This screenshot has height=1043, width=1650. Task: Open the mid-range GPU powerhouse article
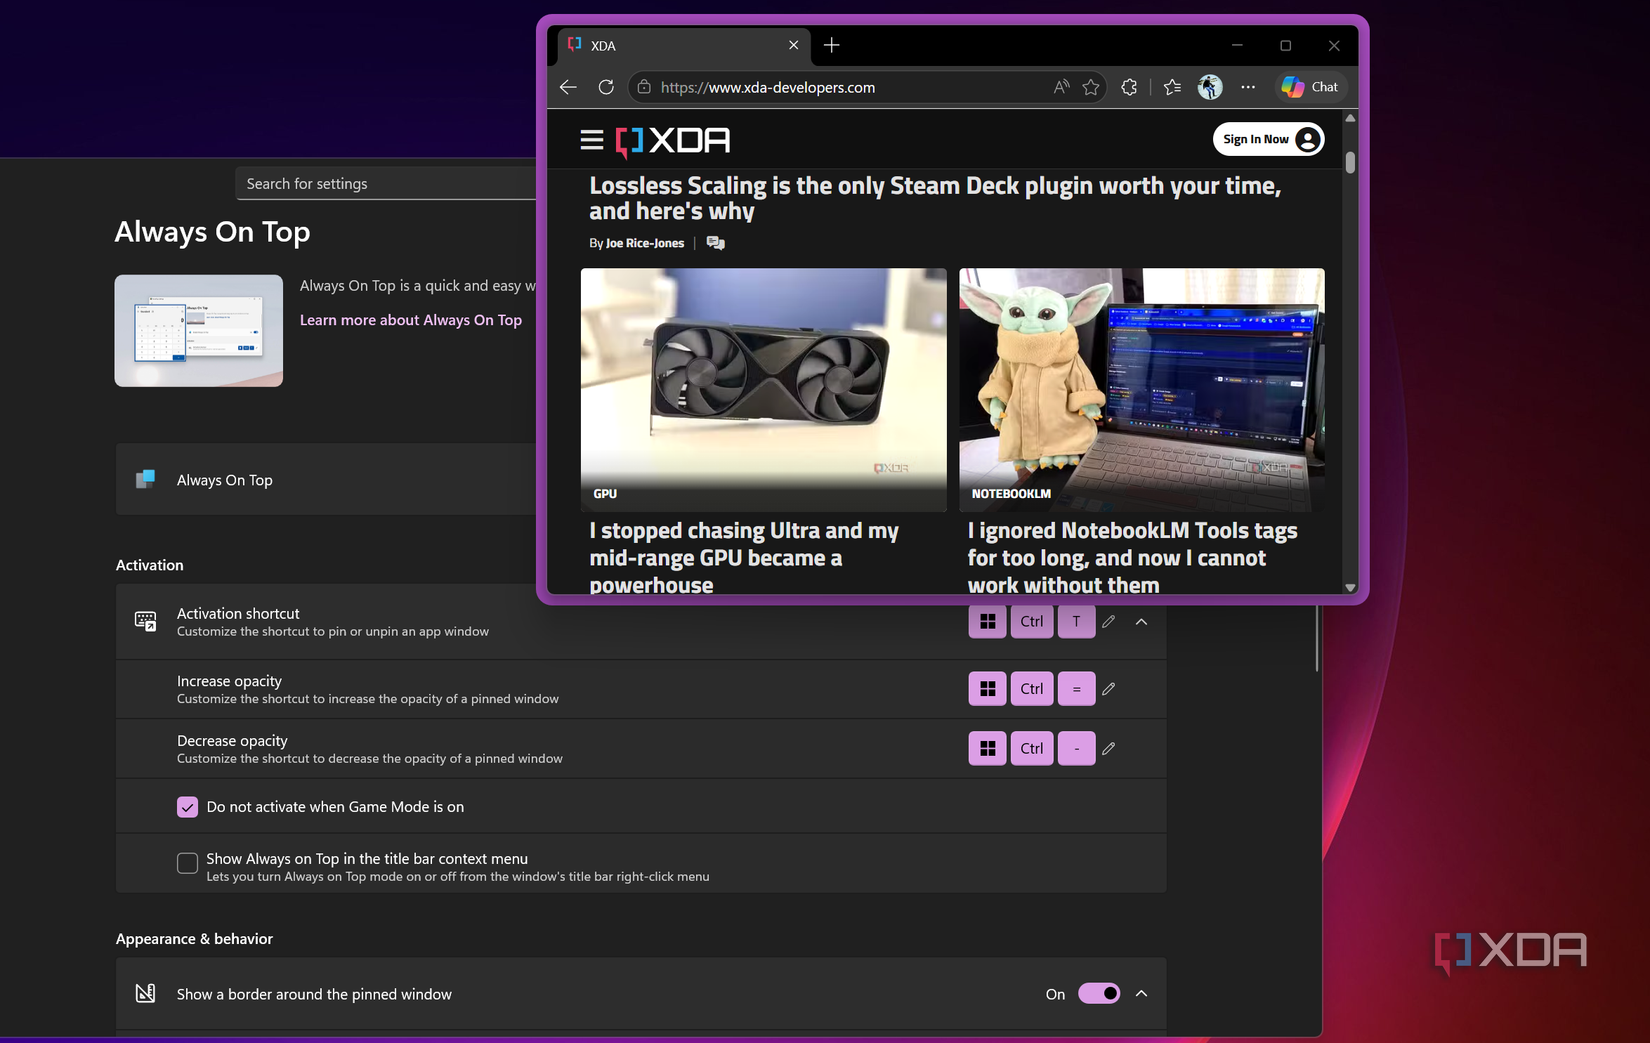pos(744,557)
